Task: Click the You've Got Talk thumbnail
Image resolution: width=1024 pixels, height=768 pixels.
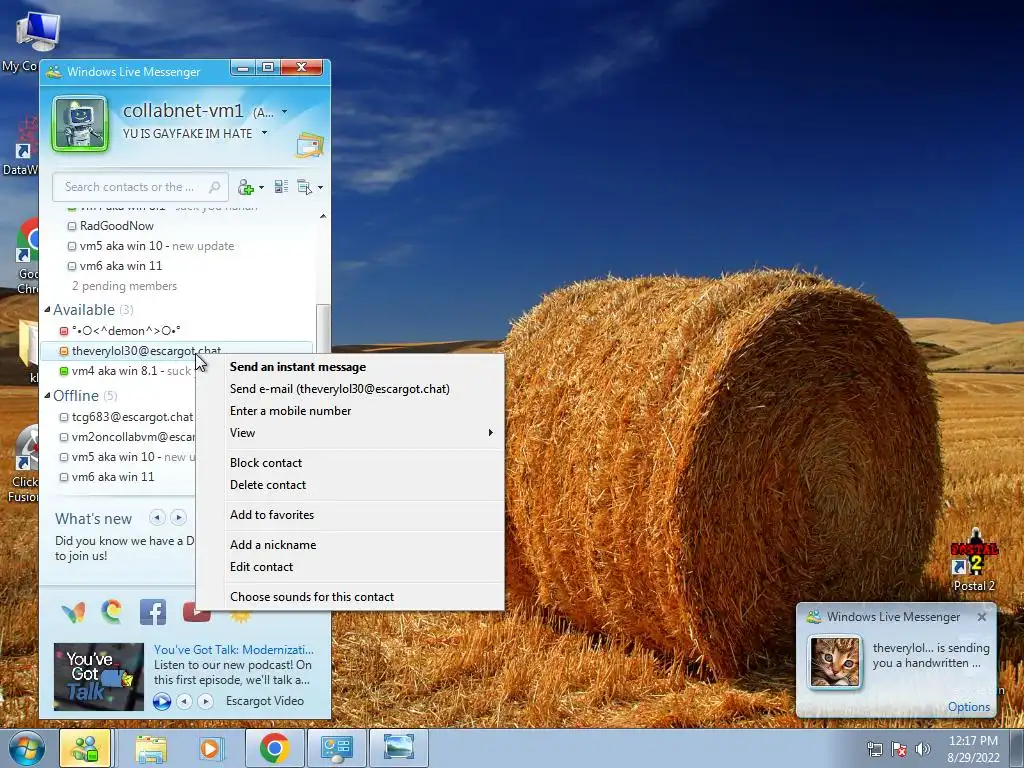Action: pyautogui.click(x=99, y=677)
